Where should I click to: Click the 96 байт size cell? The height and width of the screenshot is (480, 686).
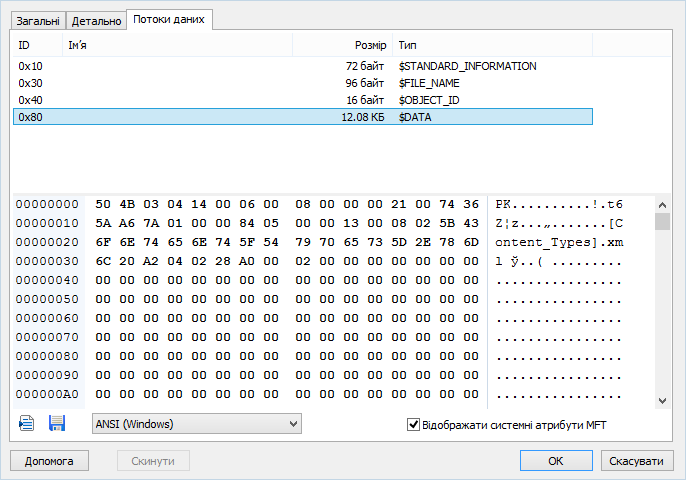[365, 83]
